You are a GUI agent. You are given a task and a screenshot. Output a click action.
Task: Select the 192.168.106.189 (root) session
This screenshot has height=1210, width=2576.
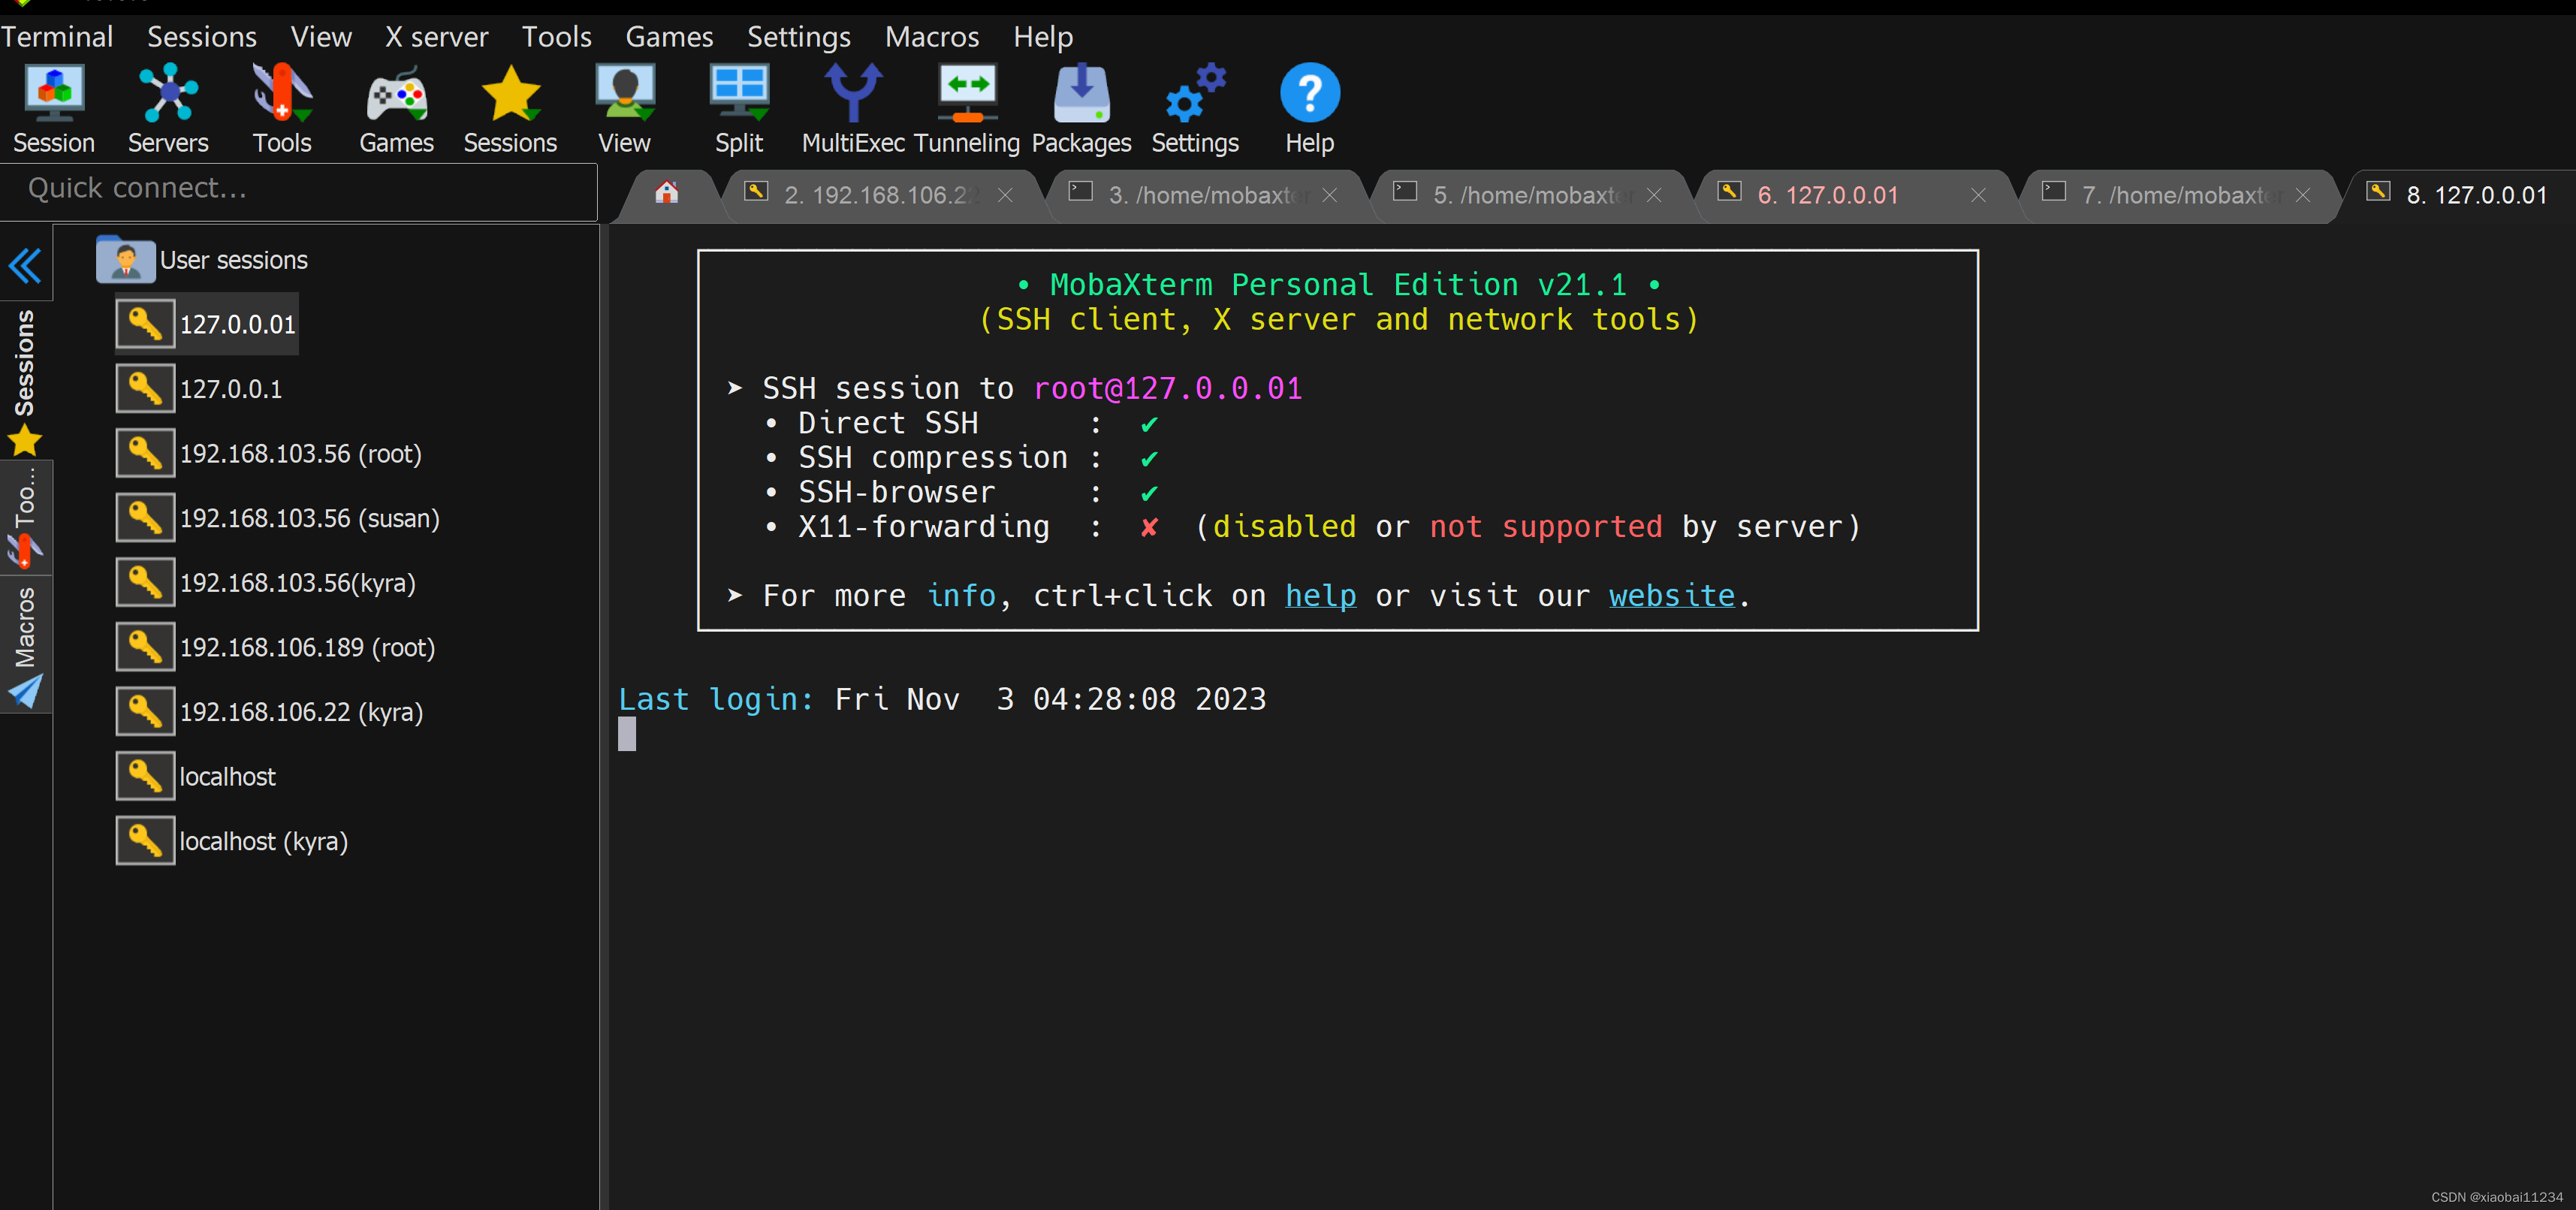click(276, 647)
